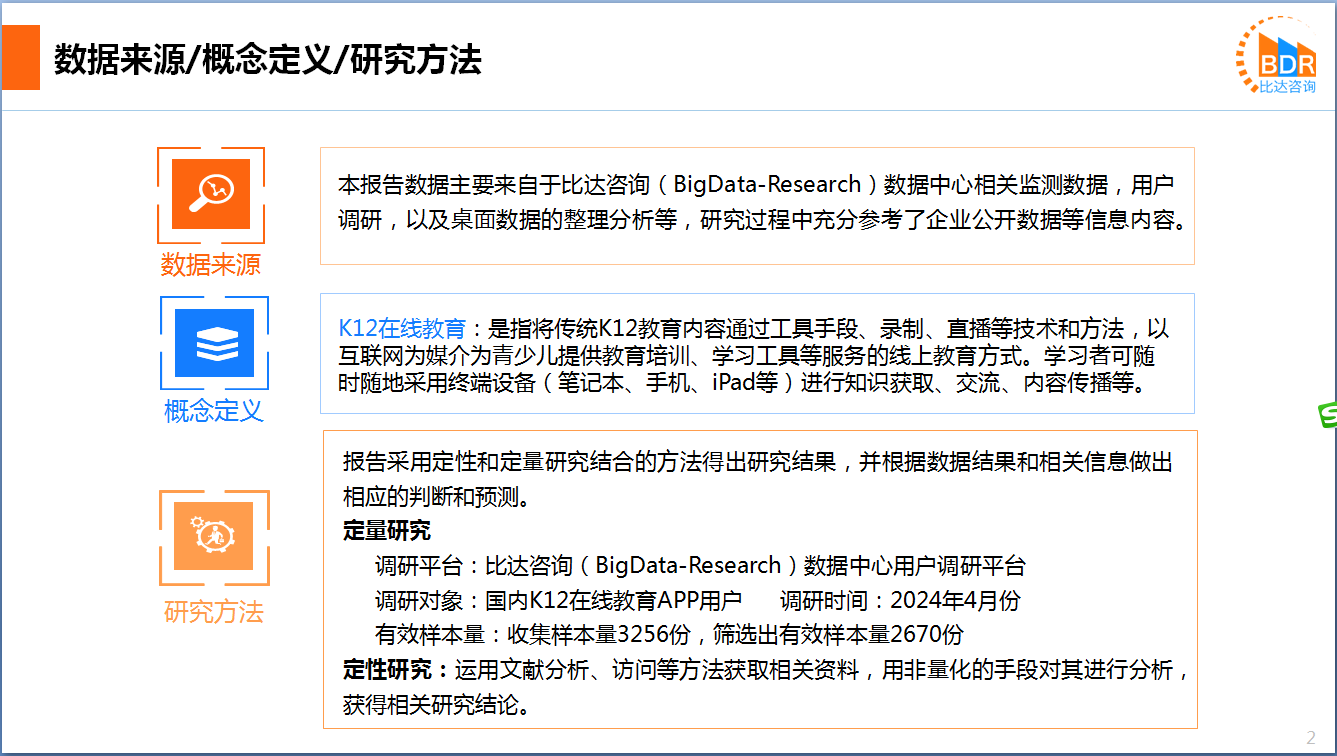Click the data source paragraph starting with 本报告数据
The image size is (1337, 756).
click(x=757, y=202)
